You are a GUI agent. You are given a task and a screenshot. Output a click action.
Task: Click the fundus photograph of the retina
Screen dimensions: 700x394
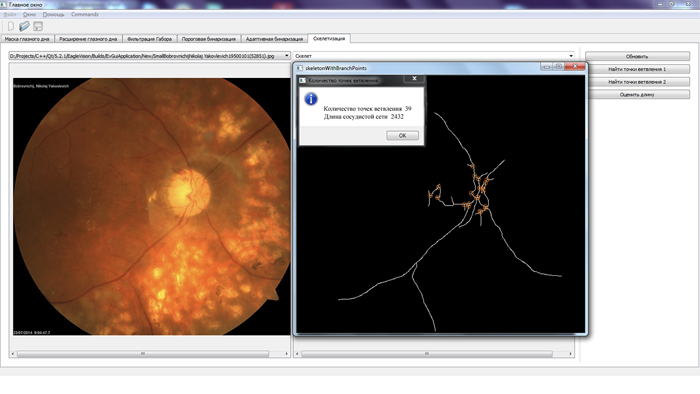click(x=152, y=207)
